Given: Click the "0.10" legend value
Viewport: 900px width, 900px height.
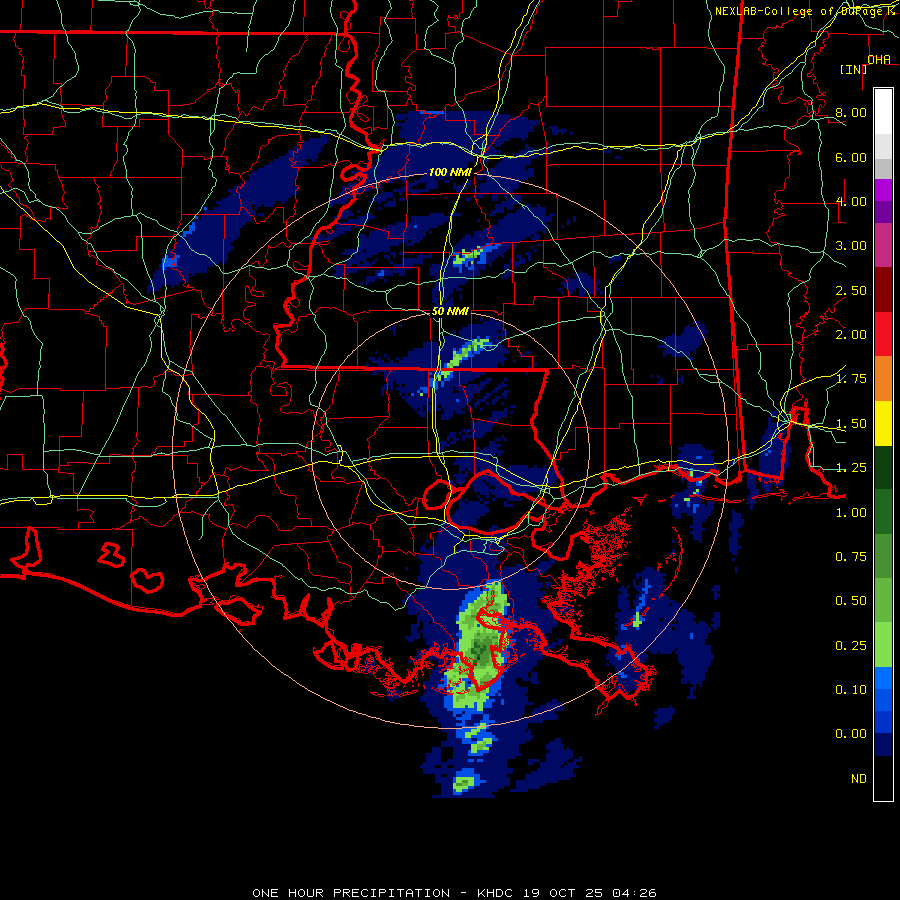Looking at the screenshot, I should click(851, 690).
